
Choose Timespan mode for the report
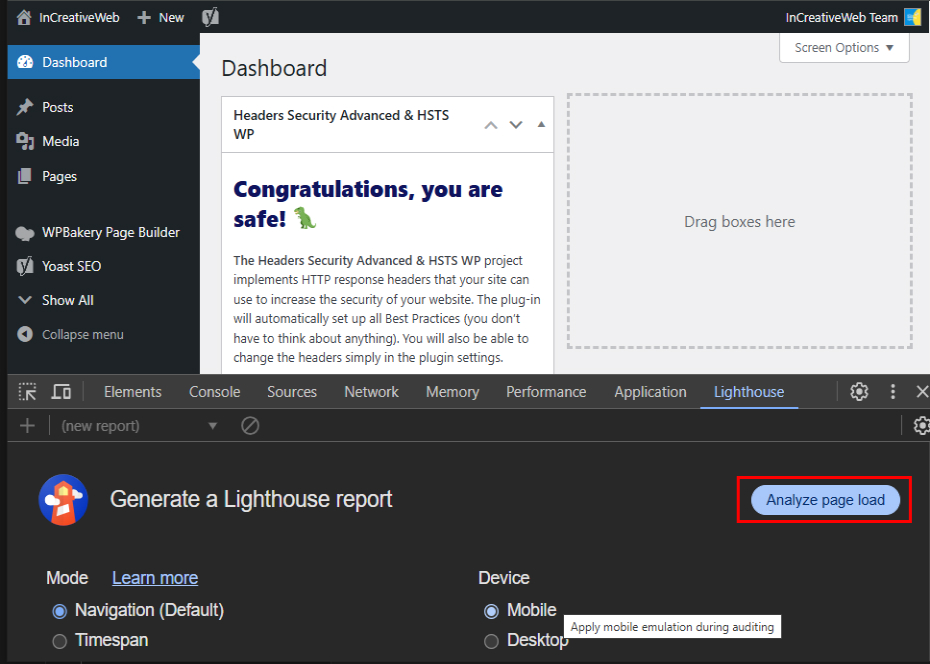tap(59, 639)
